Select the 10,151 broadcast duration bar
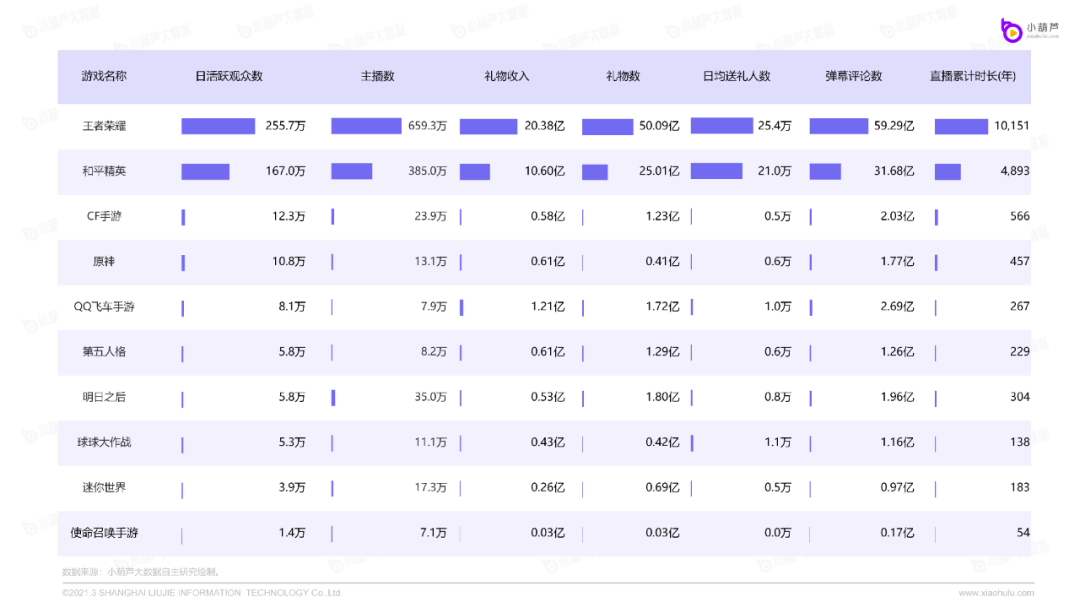Viewport: 1080px width, 608px height. 961,126
